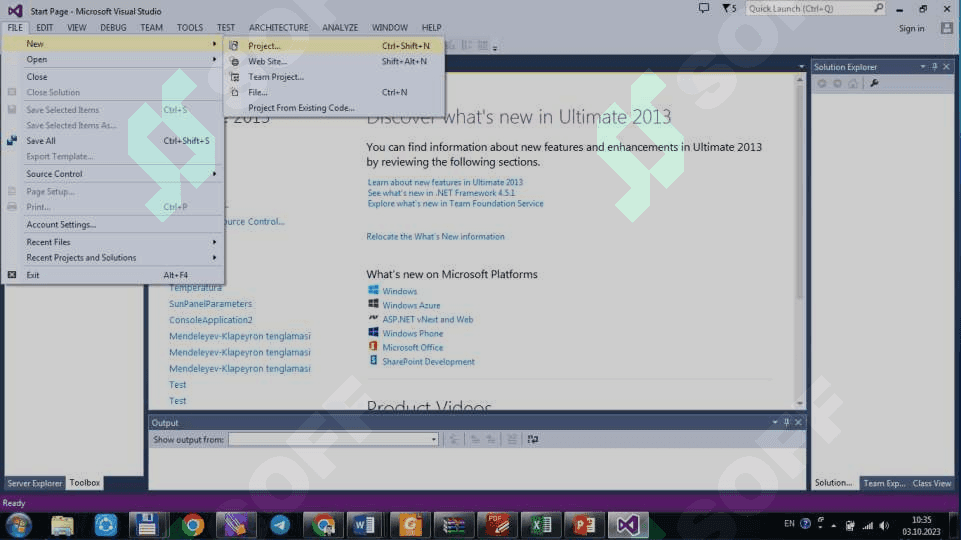Choose New Project from the submenu
Image resolution: width=961 pixels, height=540 pixels.
[x=333, y=46]
